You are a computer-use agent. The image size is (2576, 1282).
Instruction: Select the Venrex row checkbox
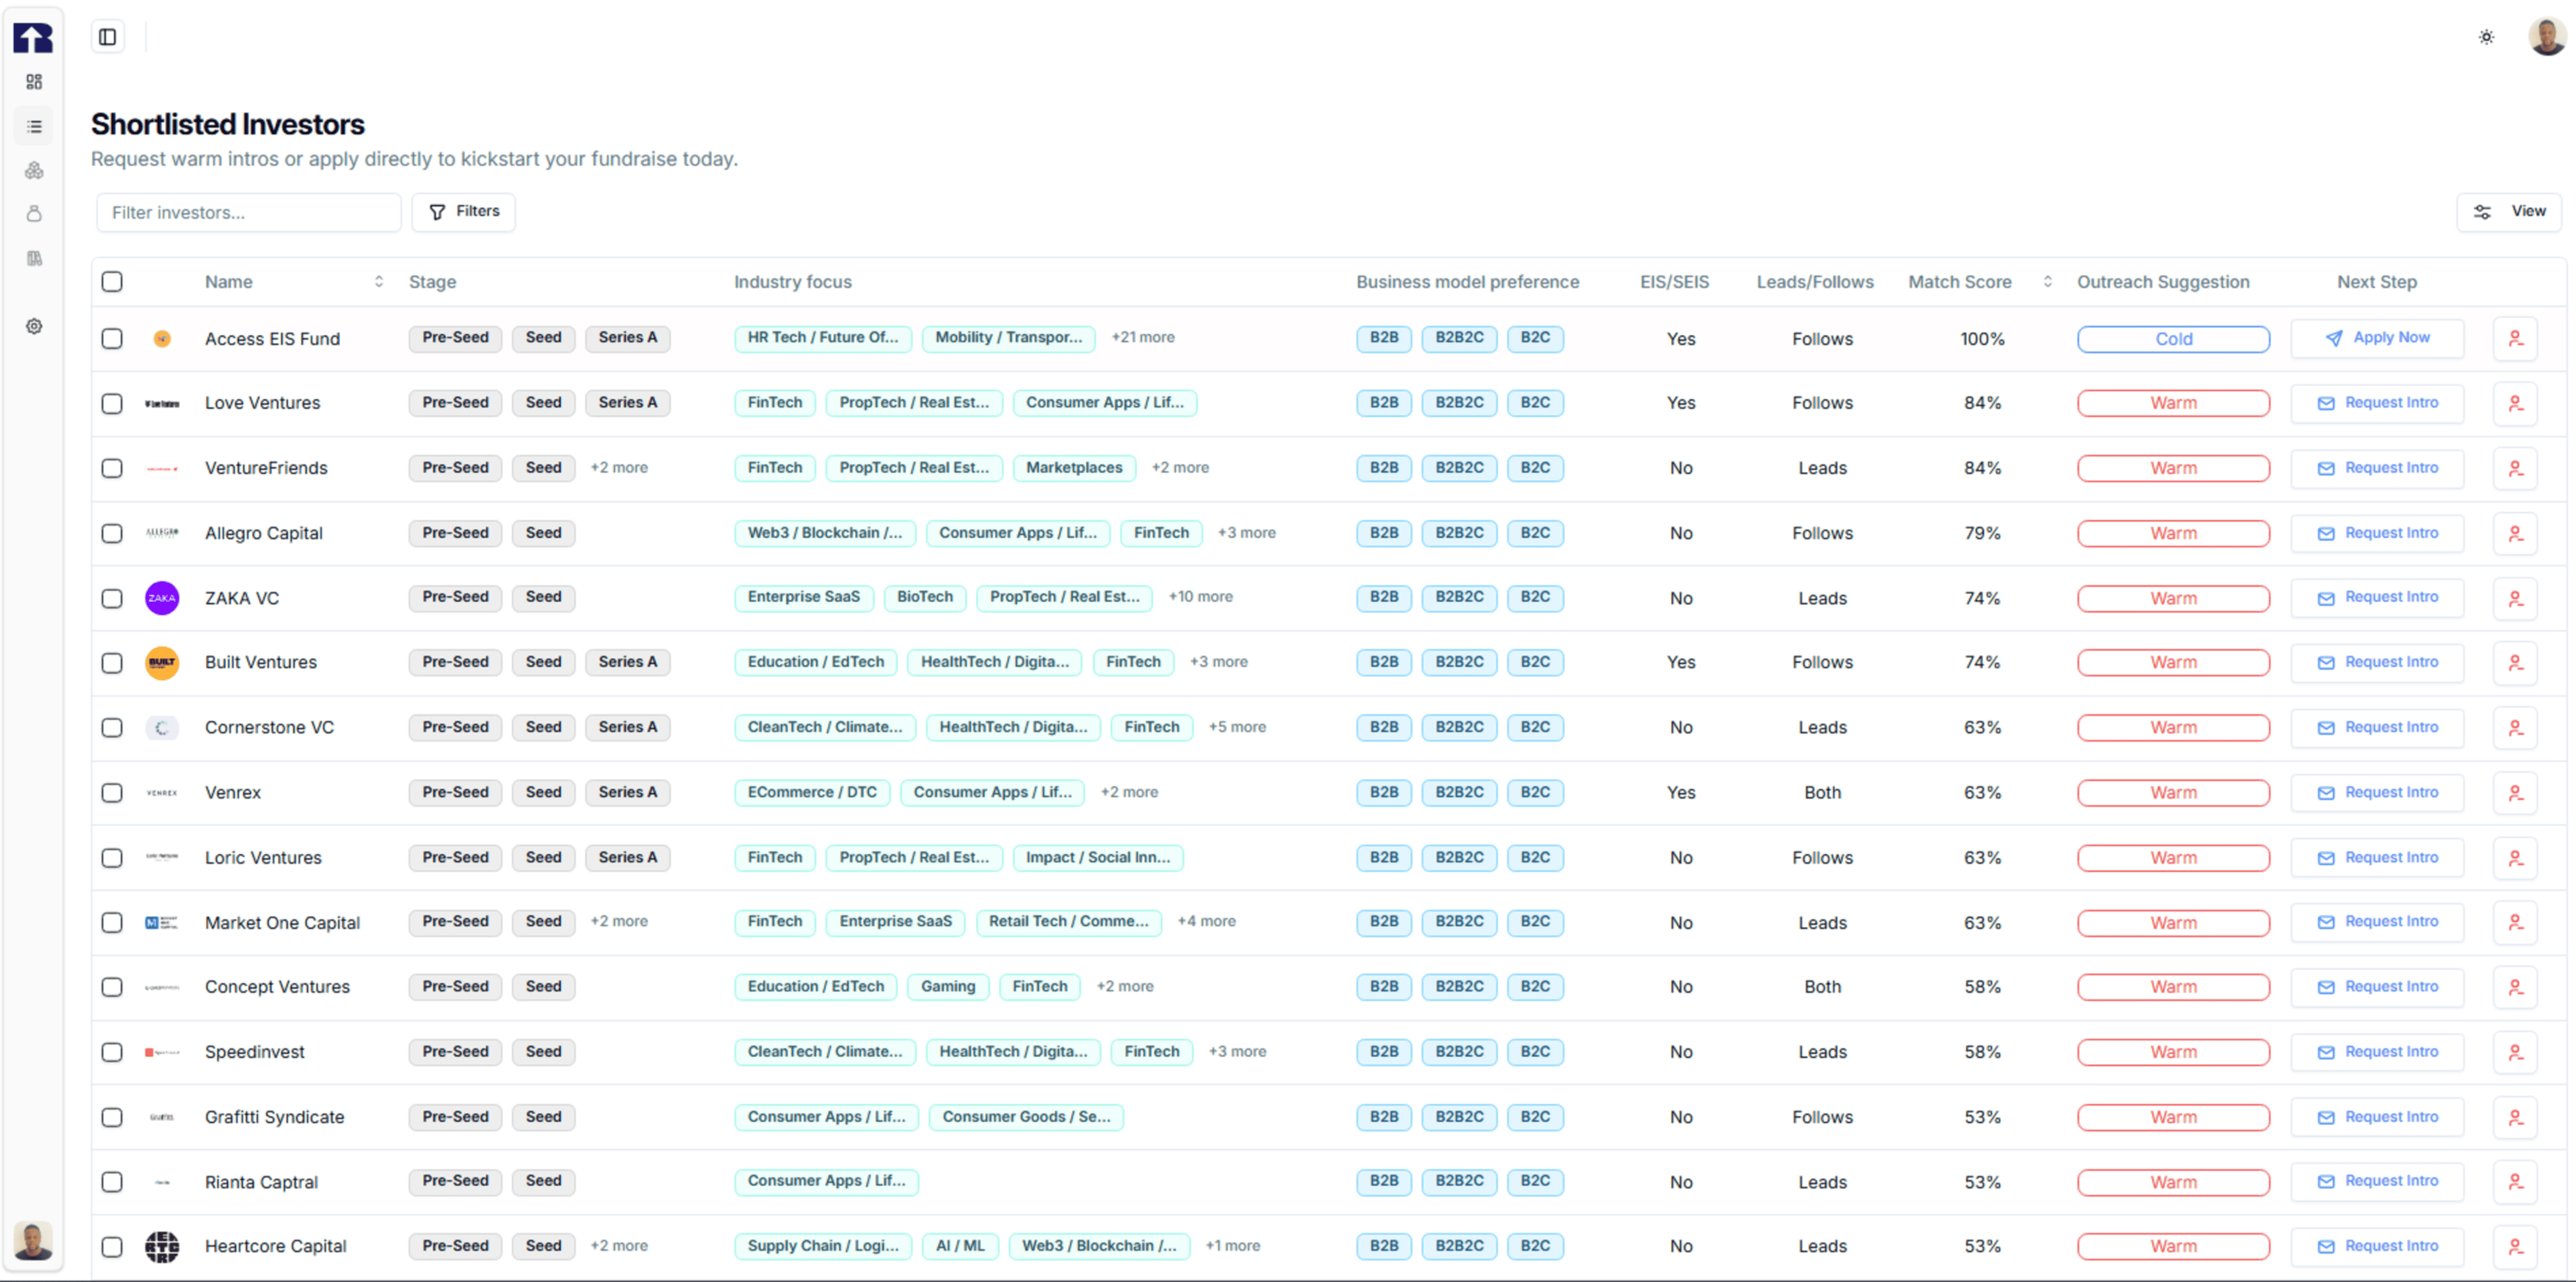click(x=112, y=792)
